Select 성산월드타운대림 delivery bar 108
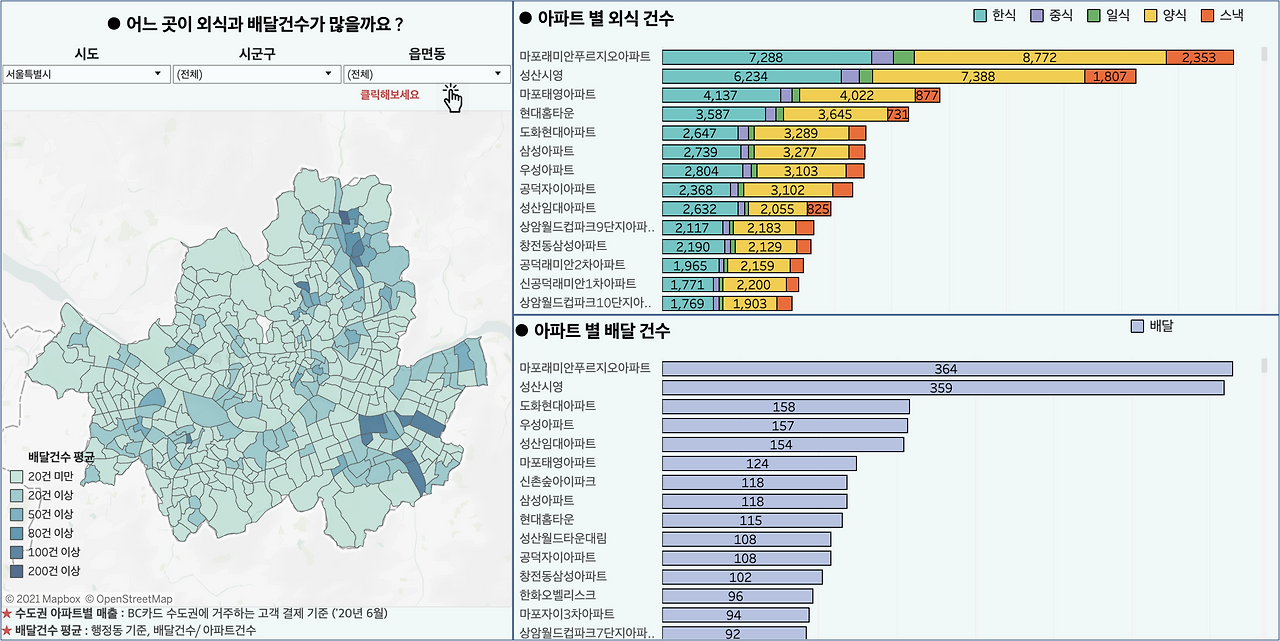Image resolution: width=1280 pixels, height=641 pixels. pyautogui.click(x=747, y=538)
